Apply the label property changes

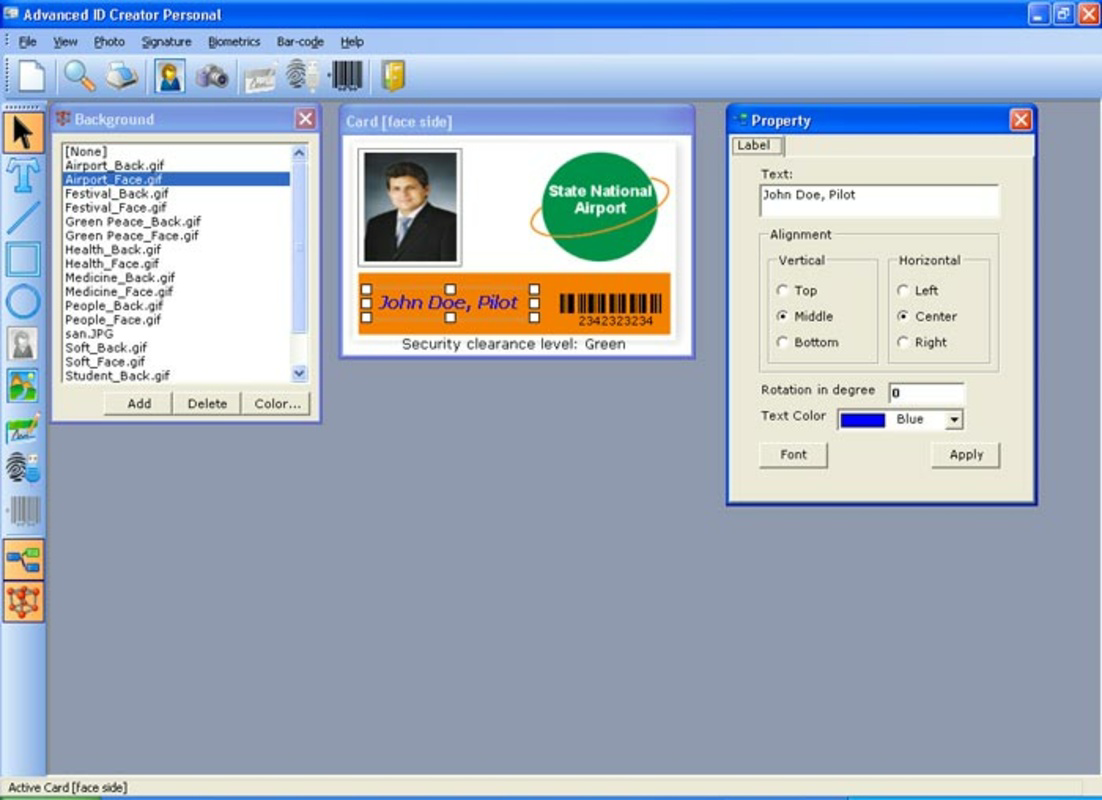coord(964,455)
